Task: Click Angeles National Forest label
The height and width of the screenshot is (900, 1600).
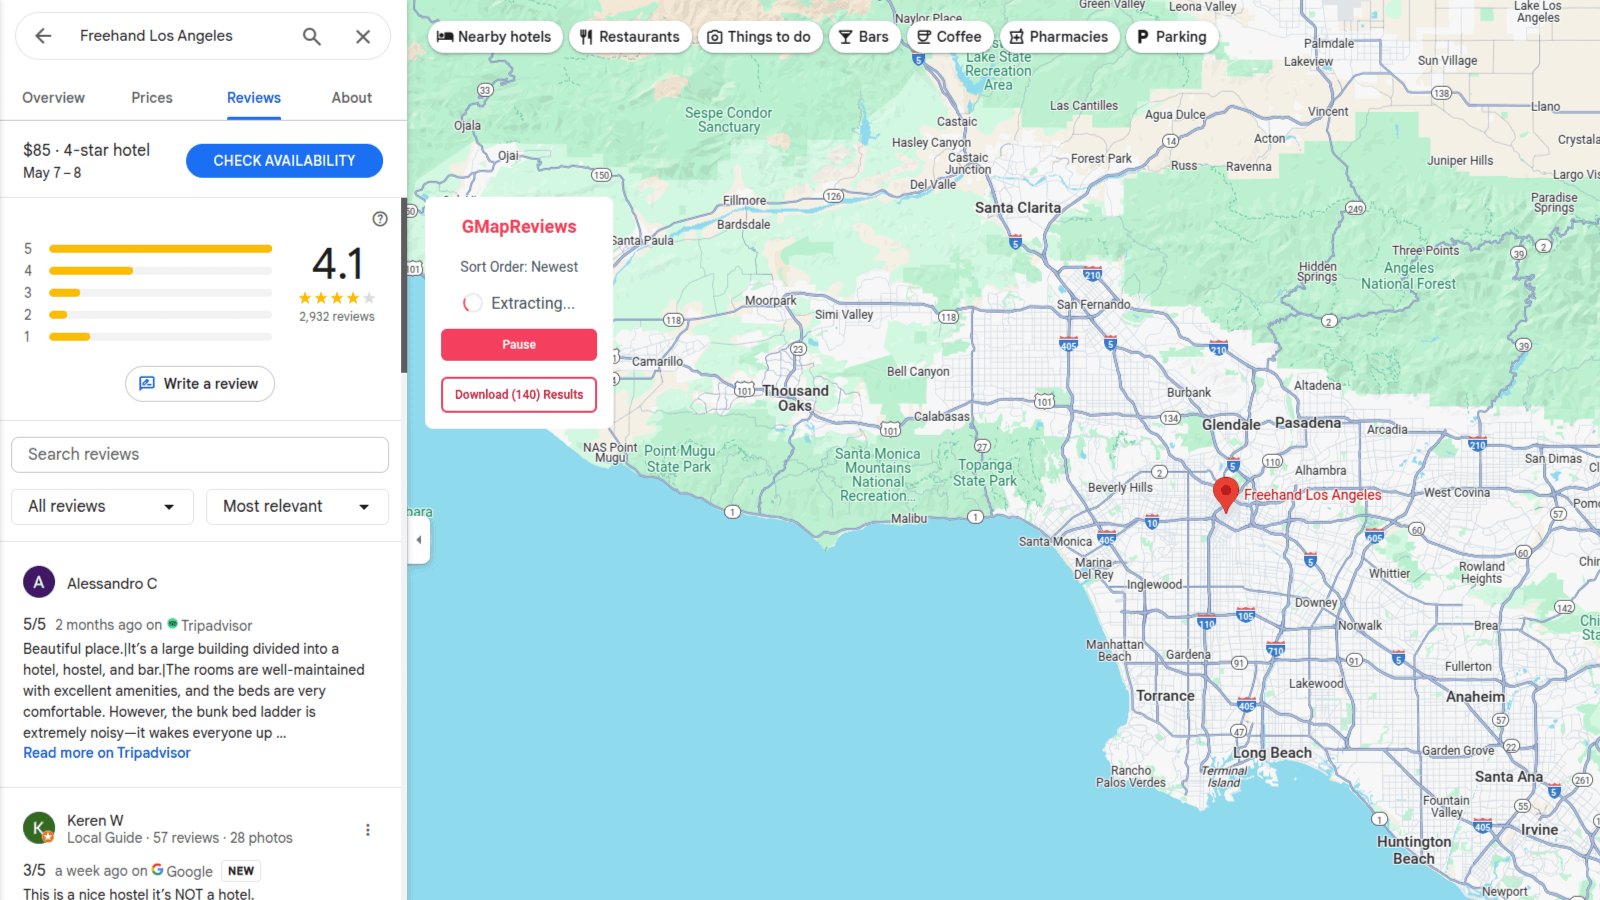Action: [1408, 276]
